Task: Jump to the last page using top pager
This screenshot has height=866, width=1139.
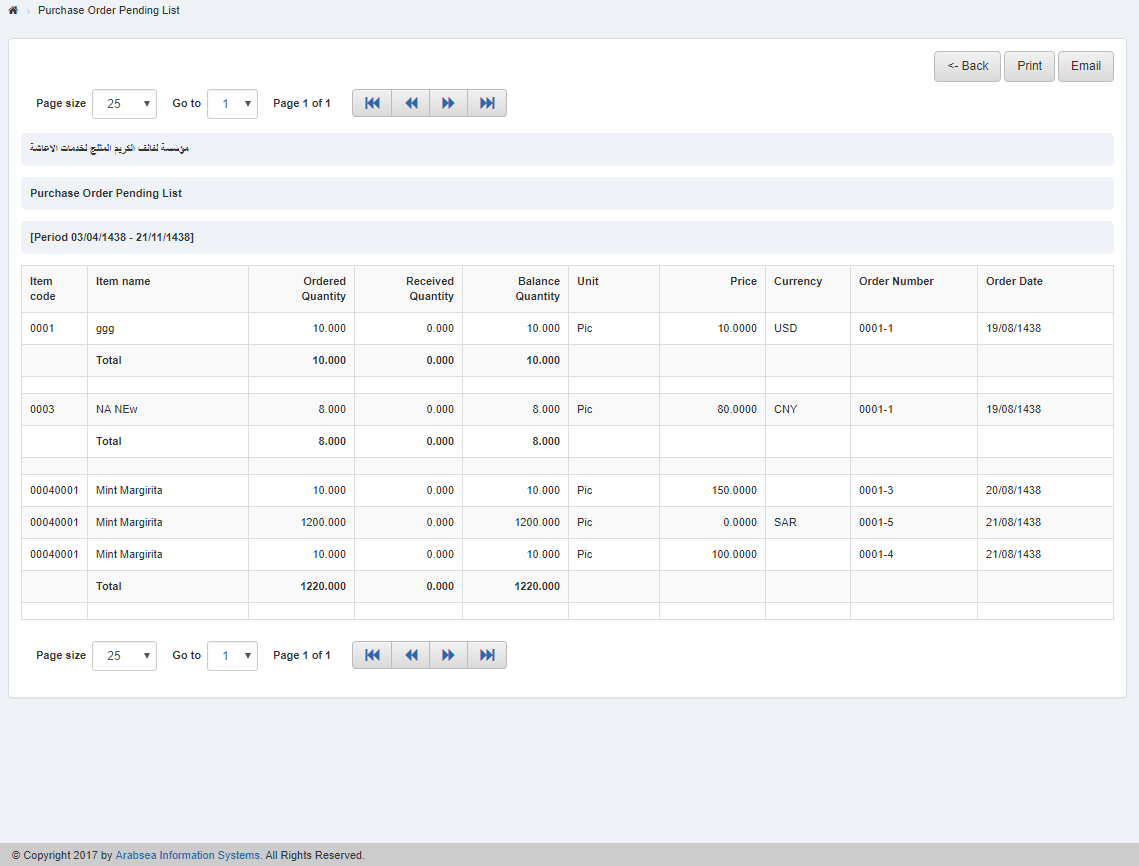Action: (x=486, y=102)
